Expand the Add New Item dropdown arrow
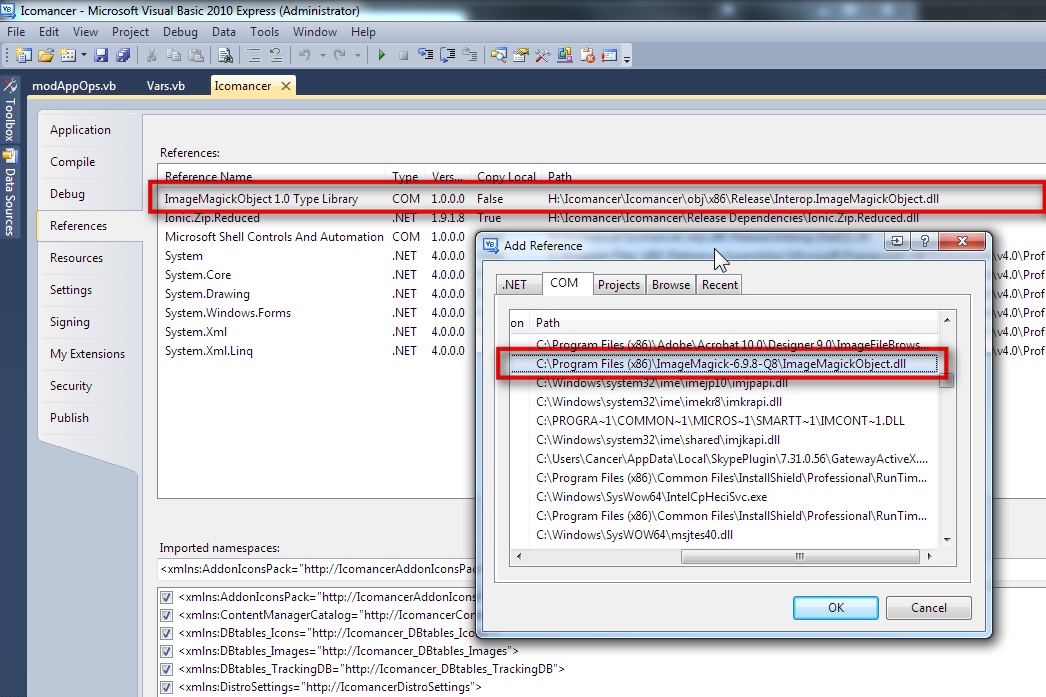The width and height of the screenshot is (1046, 697). pyautogui.click(x=83, y=55)
